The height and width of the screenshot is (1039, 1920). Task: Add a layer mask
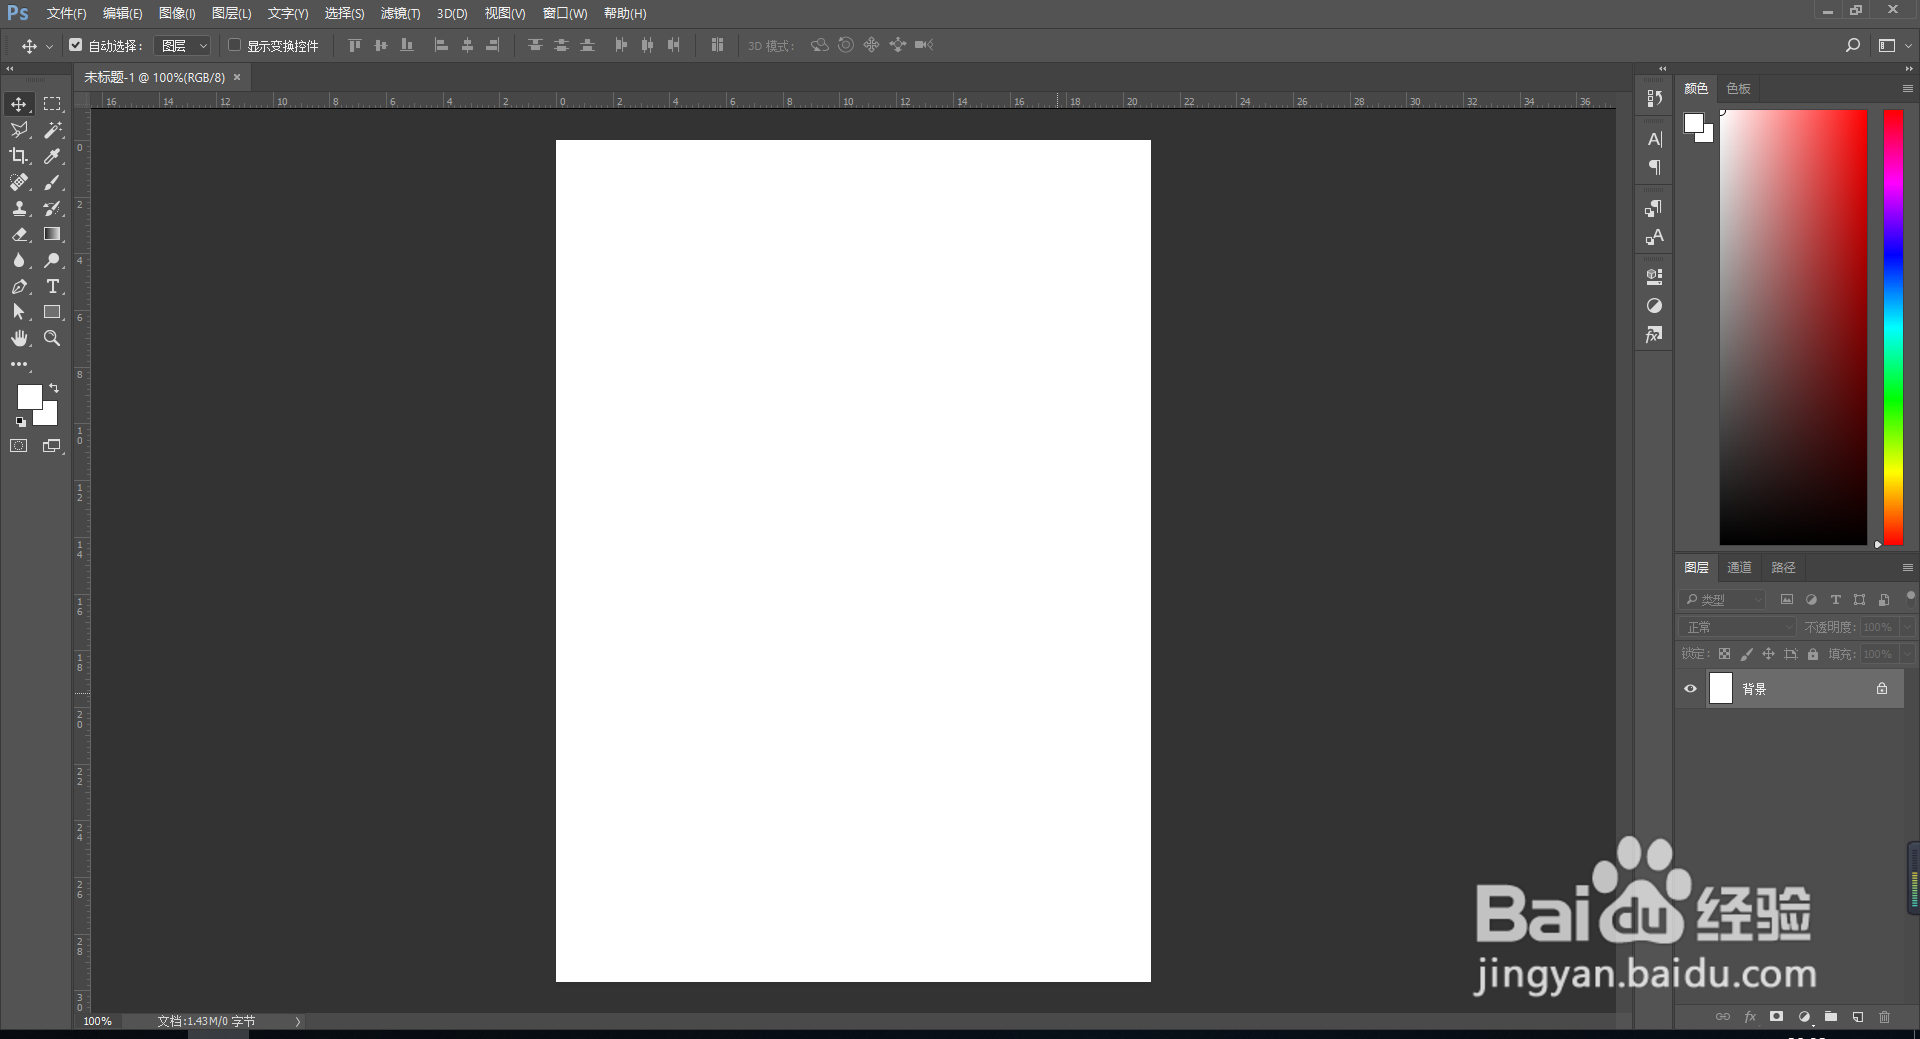(x=1776, y=1017)
